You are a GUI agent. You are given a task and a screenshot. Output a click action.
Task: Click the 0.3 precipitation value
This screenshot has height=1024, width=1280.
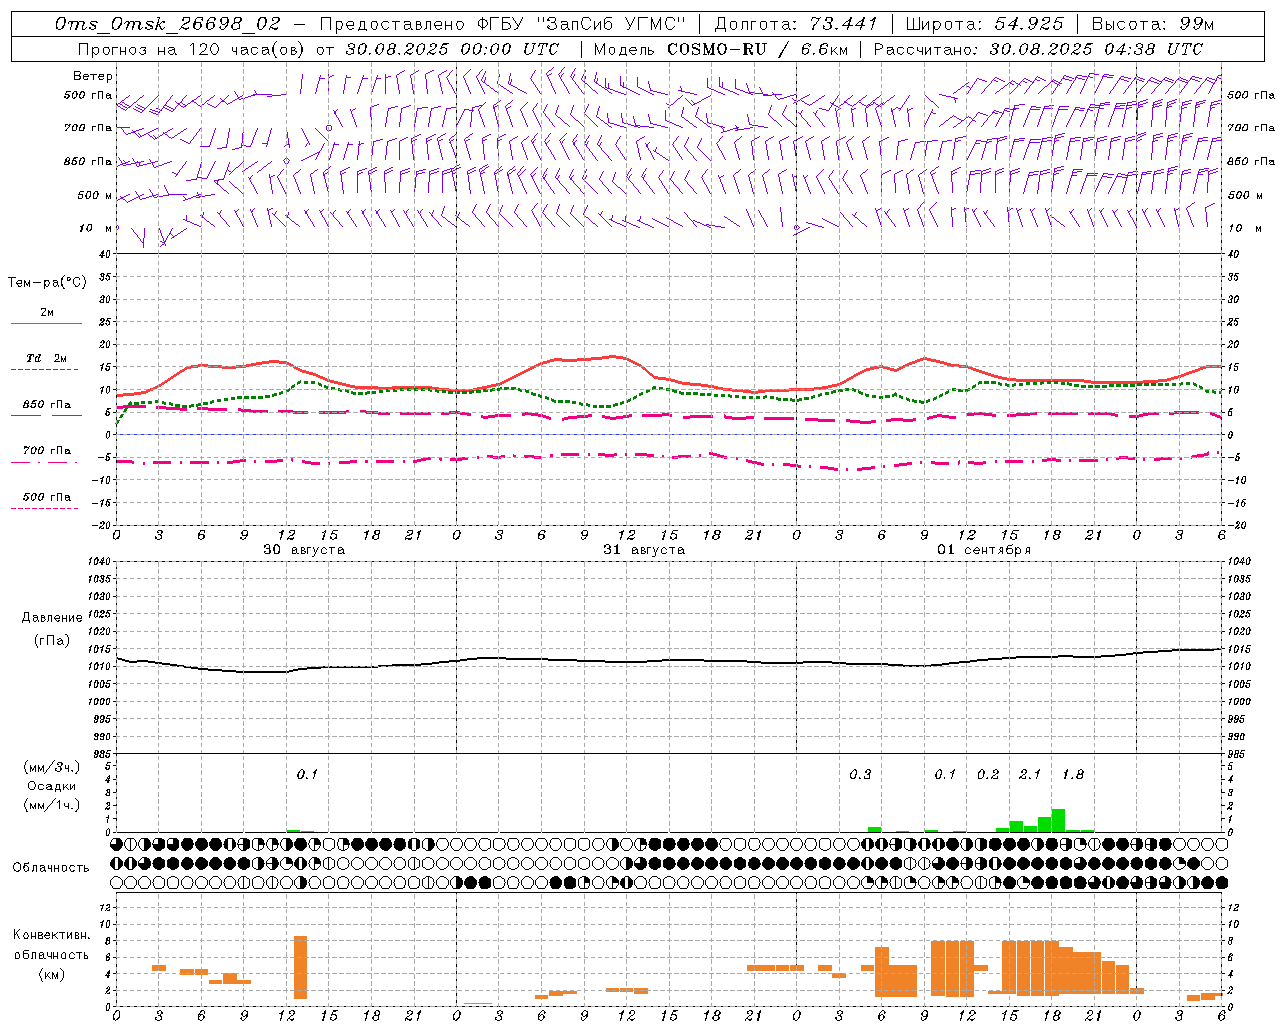860,775
